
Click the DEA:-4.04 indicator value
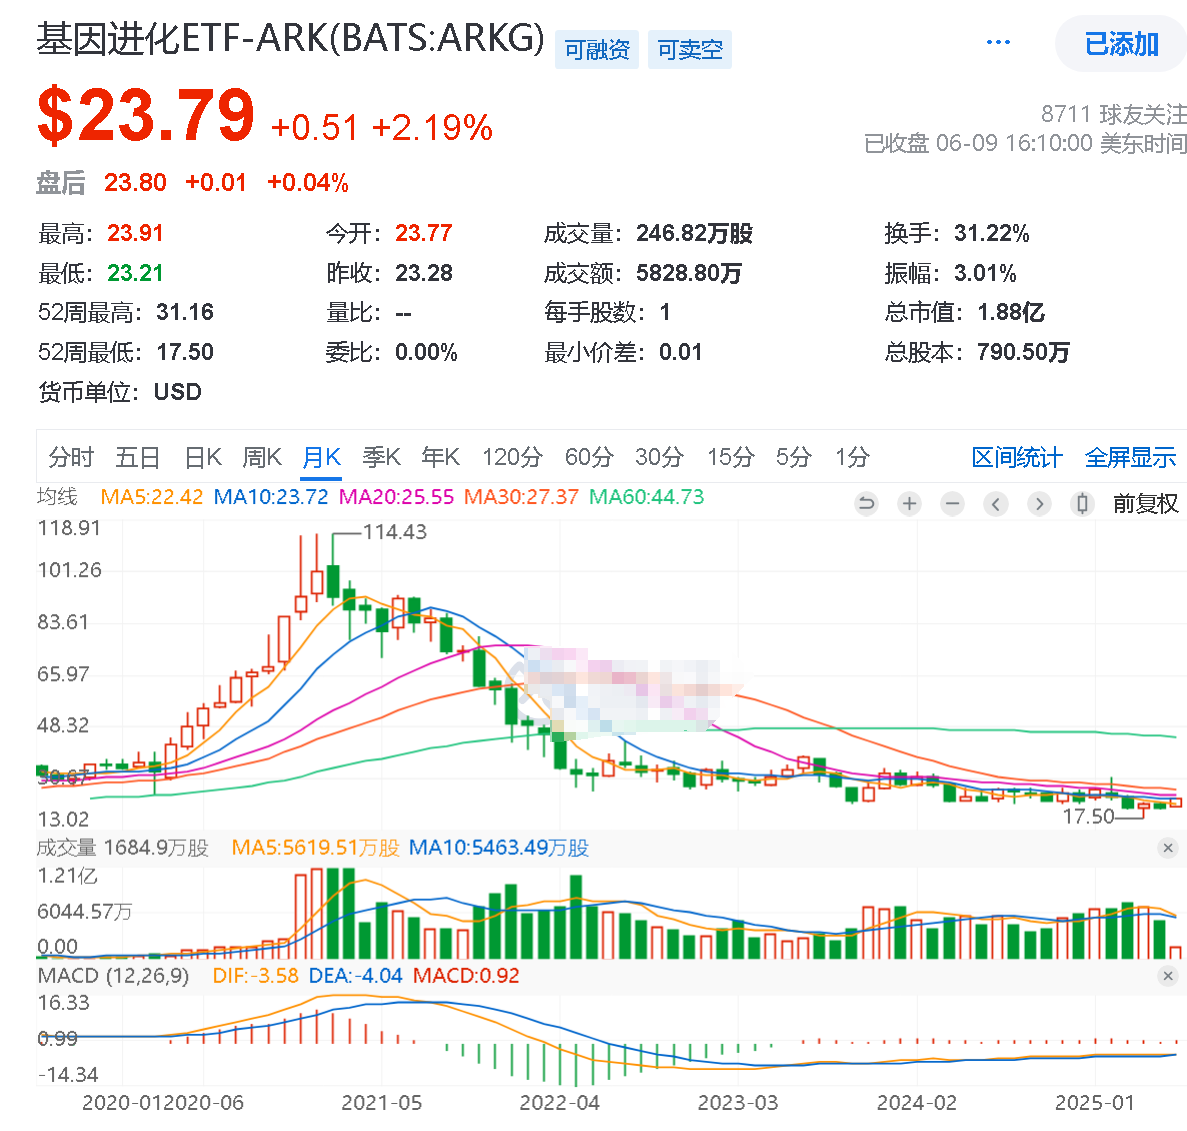click(x=355, y=976)
